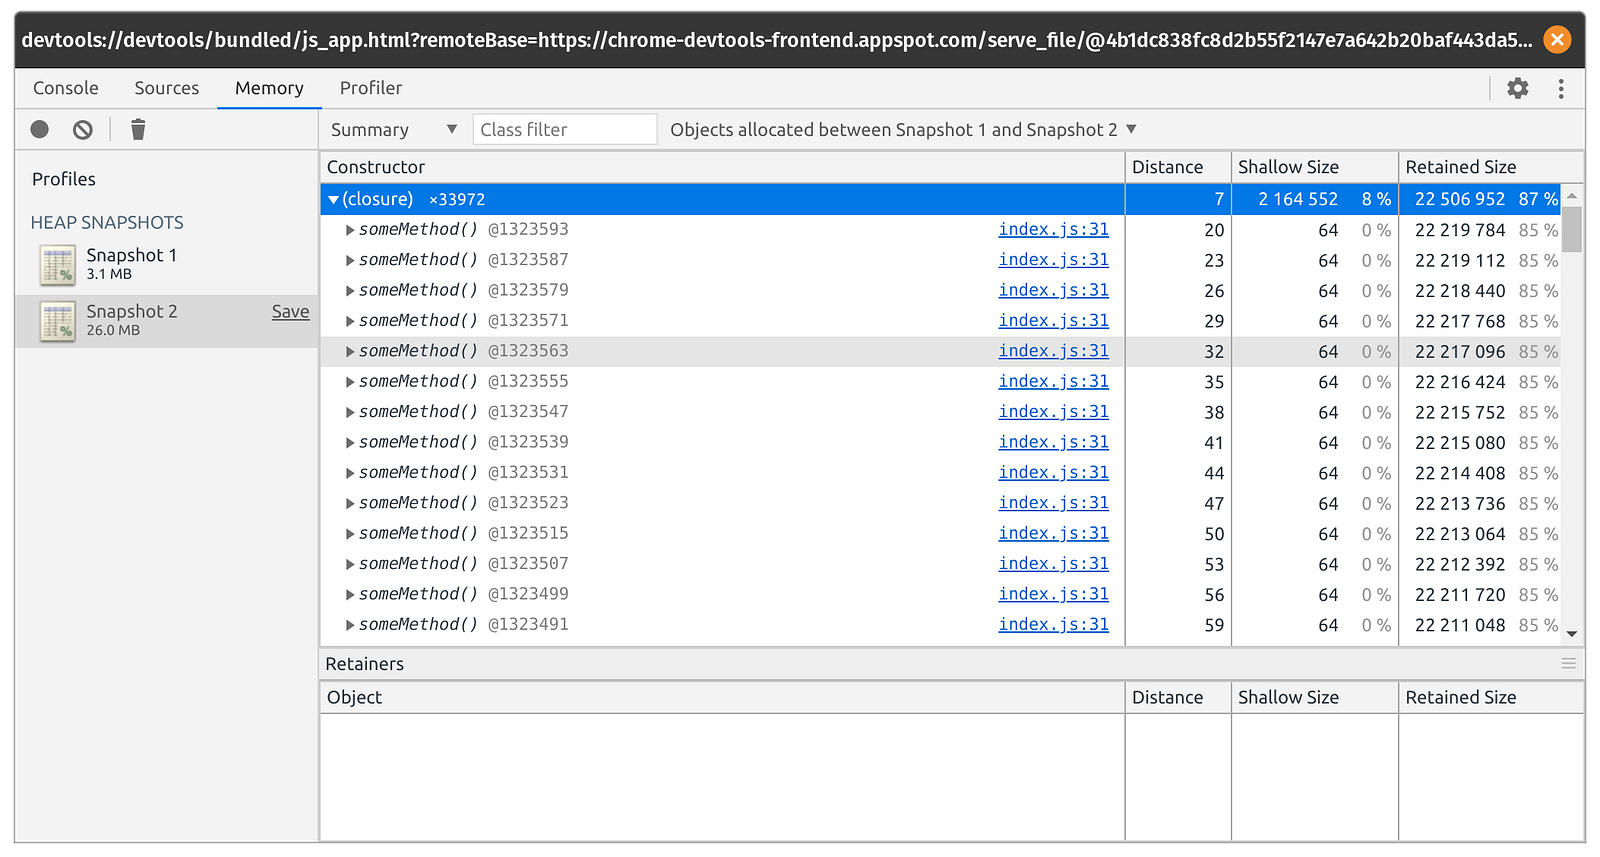Start recording a heap snapshot
This screenshot has height=857, width=1600.
[40, 129]
